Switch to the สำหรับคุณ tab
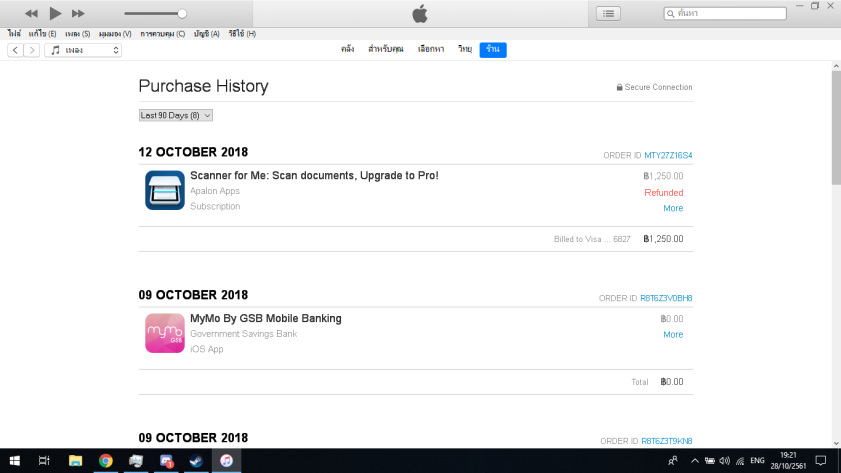The height and width of the screenshot is (473, 841). point(386,49)
